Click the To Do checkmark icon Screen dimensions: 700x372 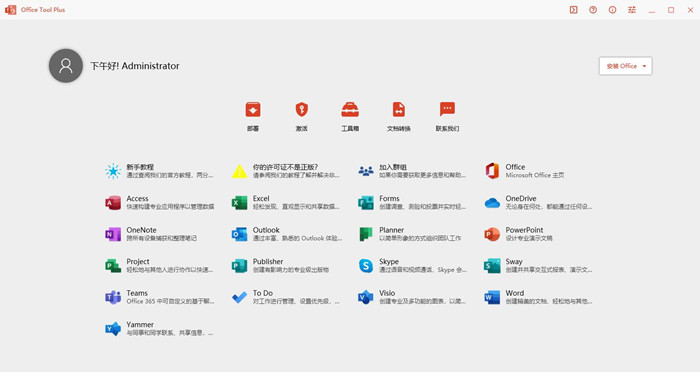point(239,297)
